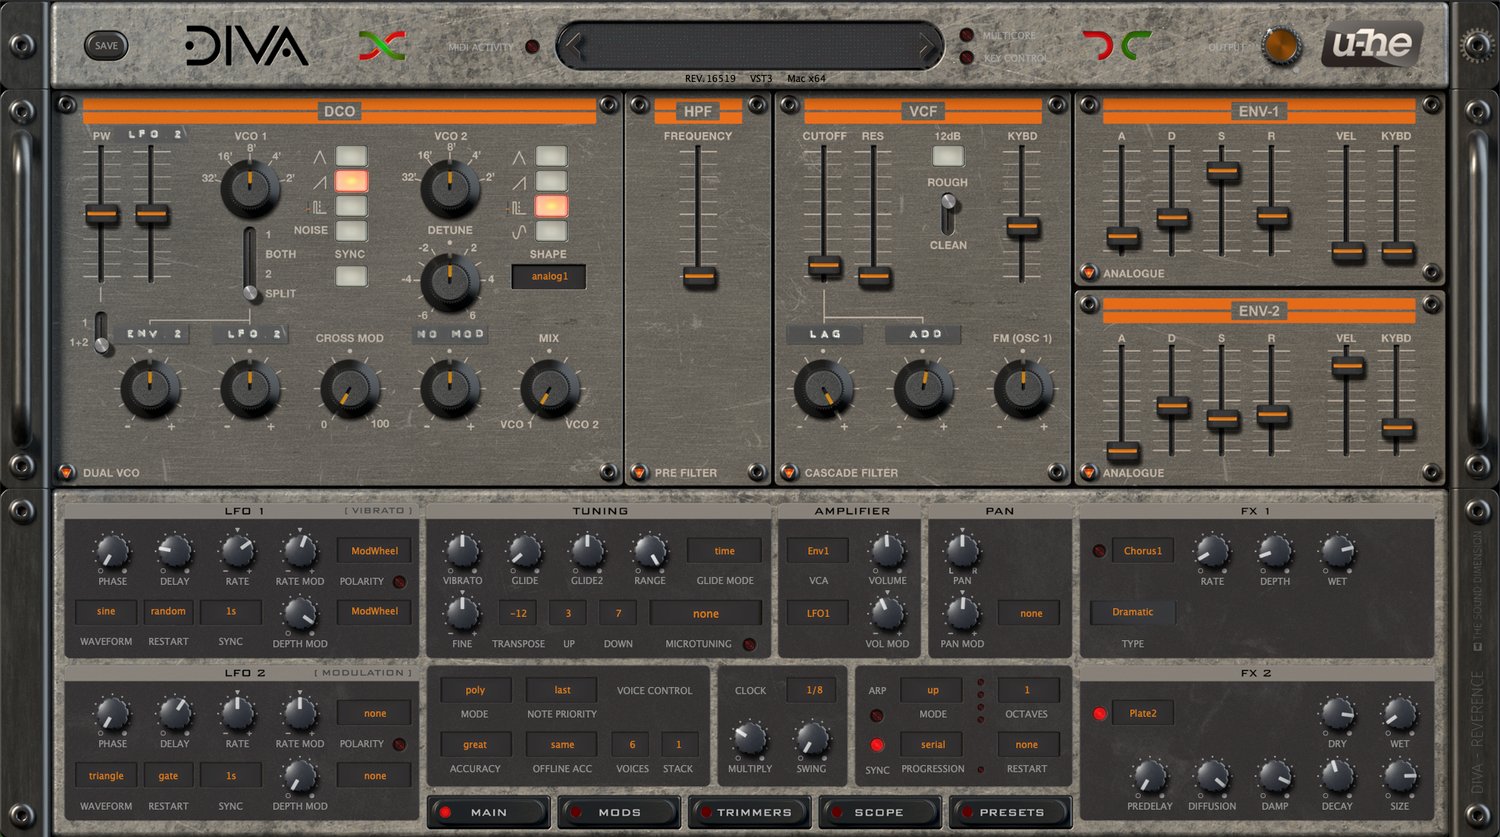Disable the FX 2 power LED
The image size is (1500, 837).
tap(1099, 714)
